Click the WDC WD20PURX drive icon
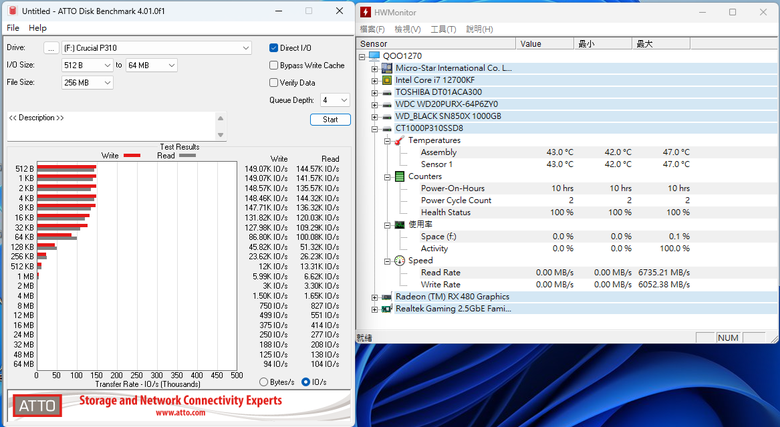The image size is (780, 427). point(387,104)
